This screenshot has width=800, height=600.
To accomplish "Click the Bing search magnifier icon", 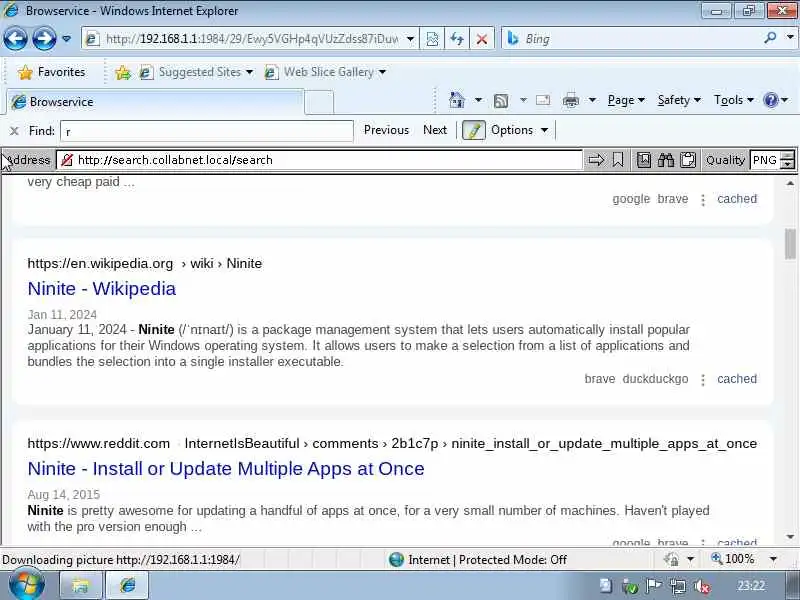I will tap(770, 37).
